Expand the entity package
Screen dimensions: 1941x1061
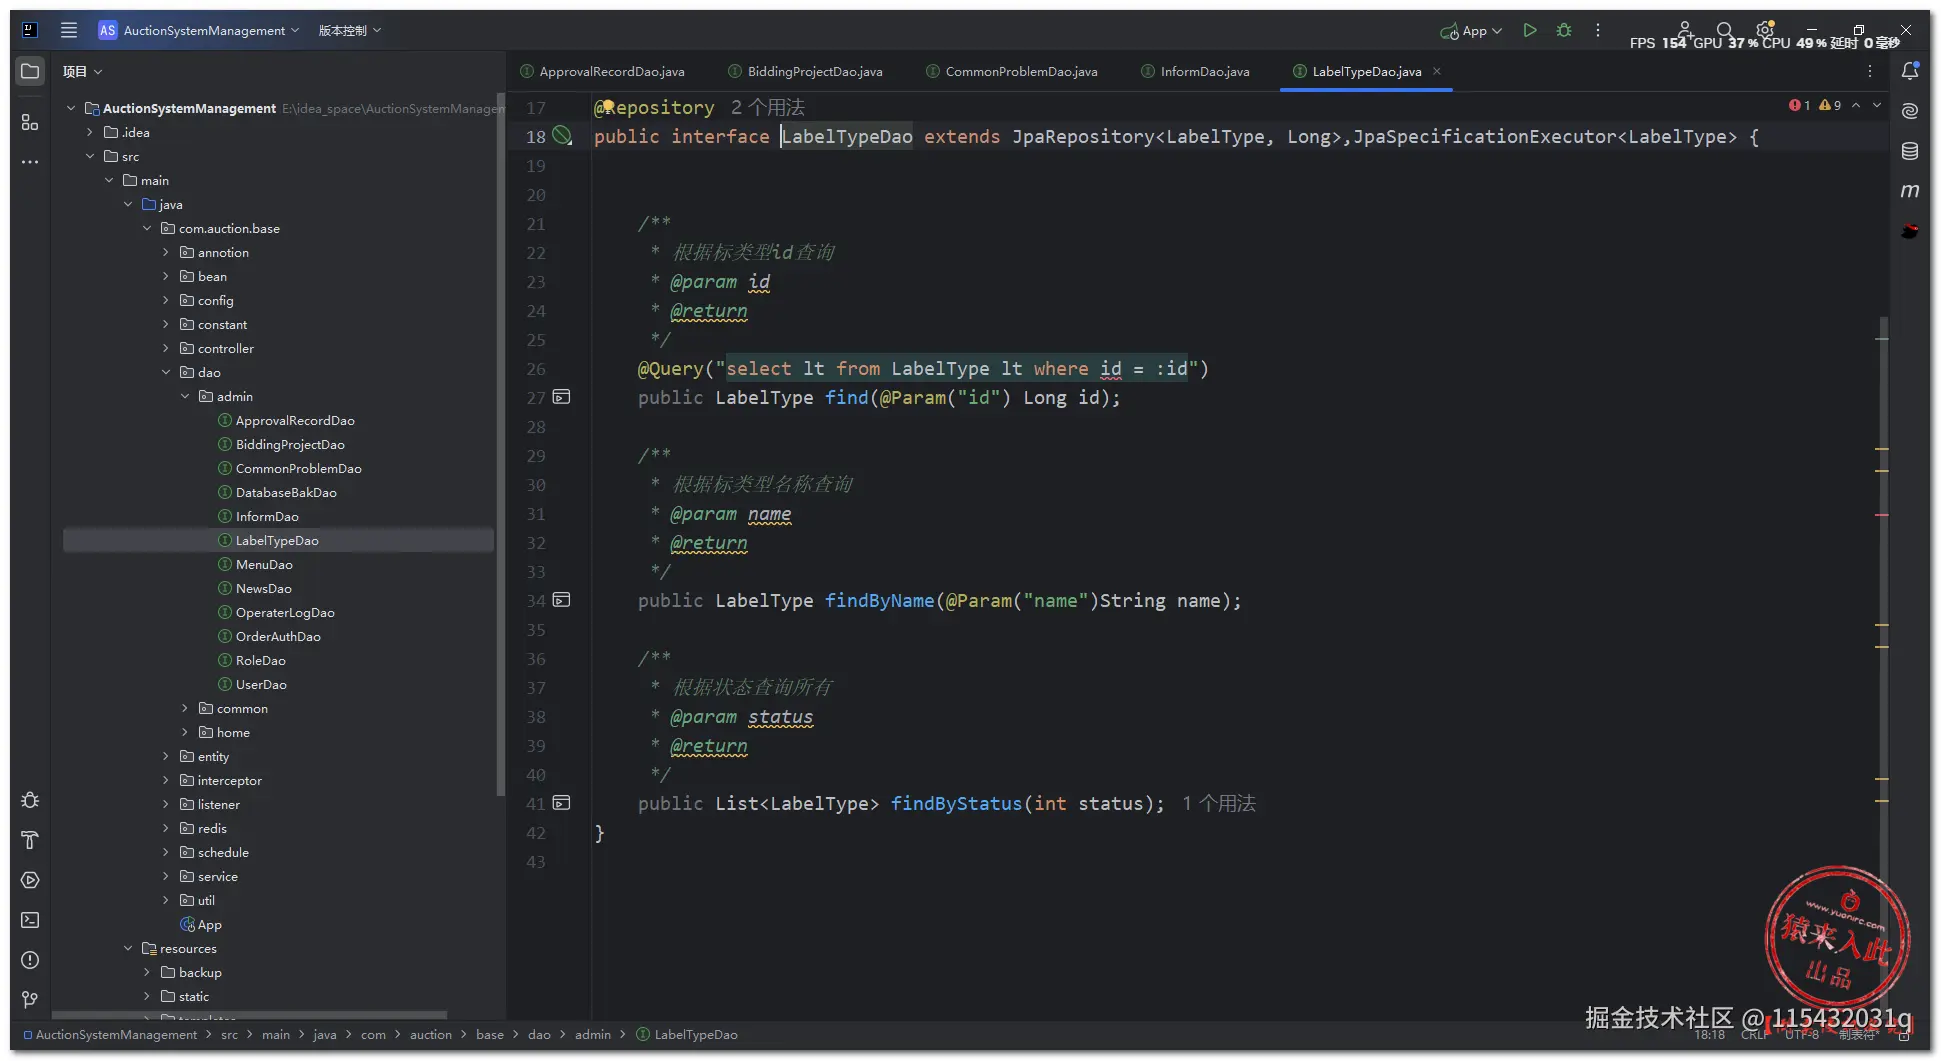tap(166, 756)
